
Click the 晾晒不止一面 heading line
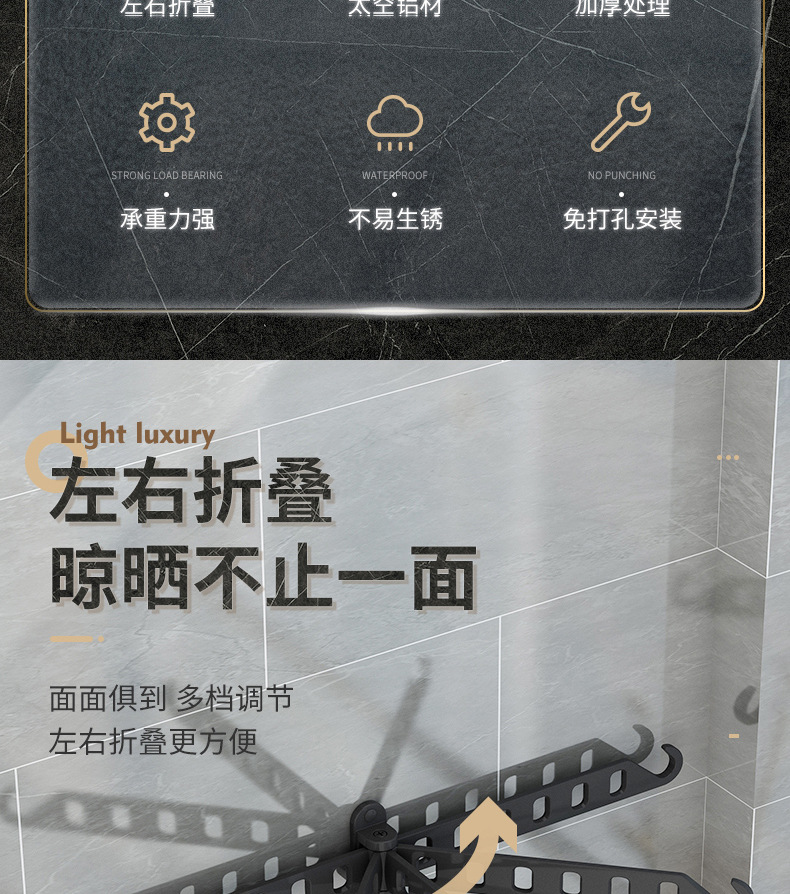pyautogui.click(x=264, y=577)
